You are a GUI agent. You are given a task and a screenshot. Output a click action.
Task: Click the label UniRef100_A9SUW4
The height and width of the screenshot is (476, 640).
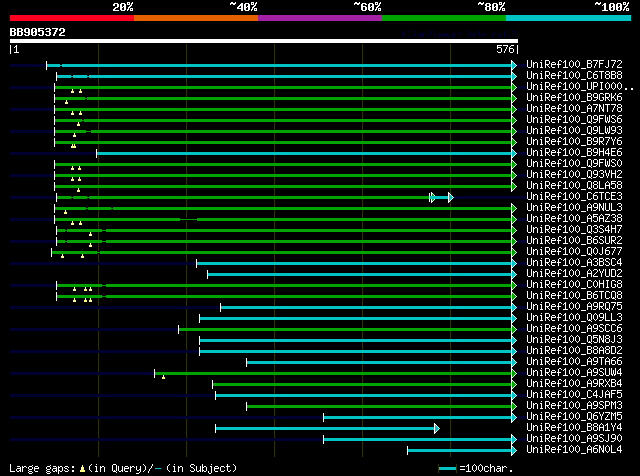click(574, 373)
